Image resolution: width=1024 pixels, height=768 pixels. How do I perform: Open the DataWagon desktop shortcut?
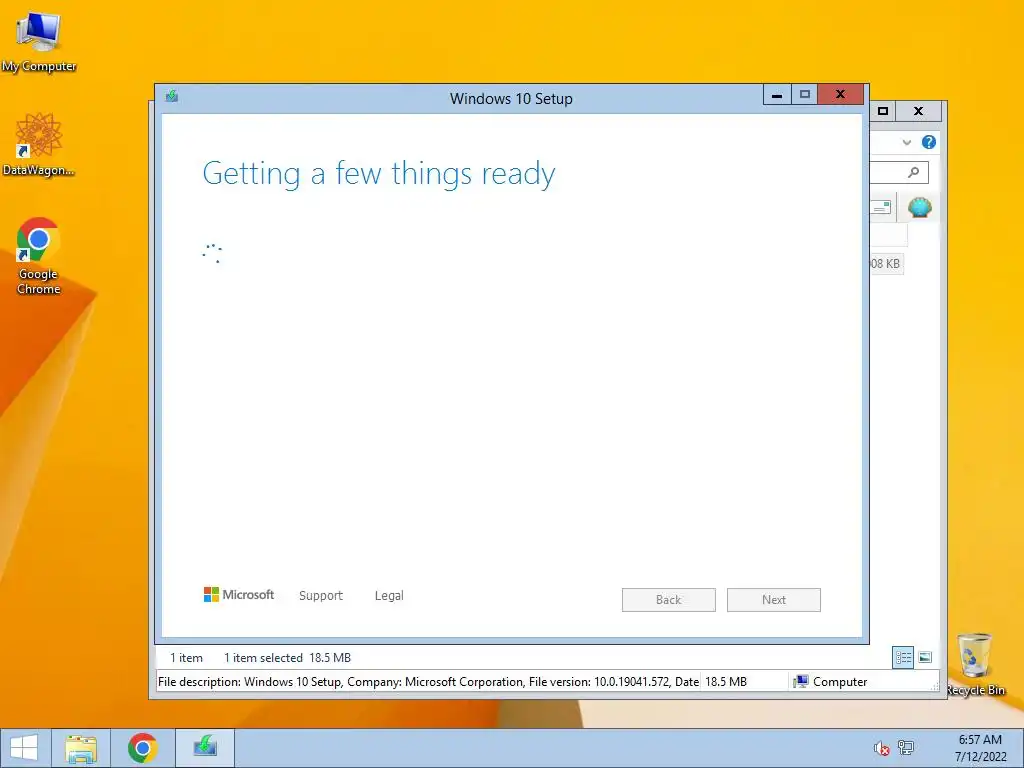[39, 144]
